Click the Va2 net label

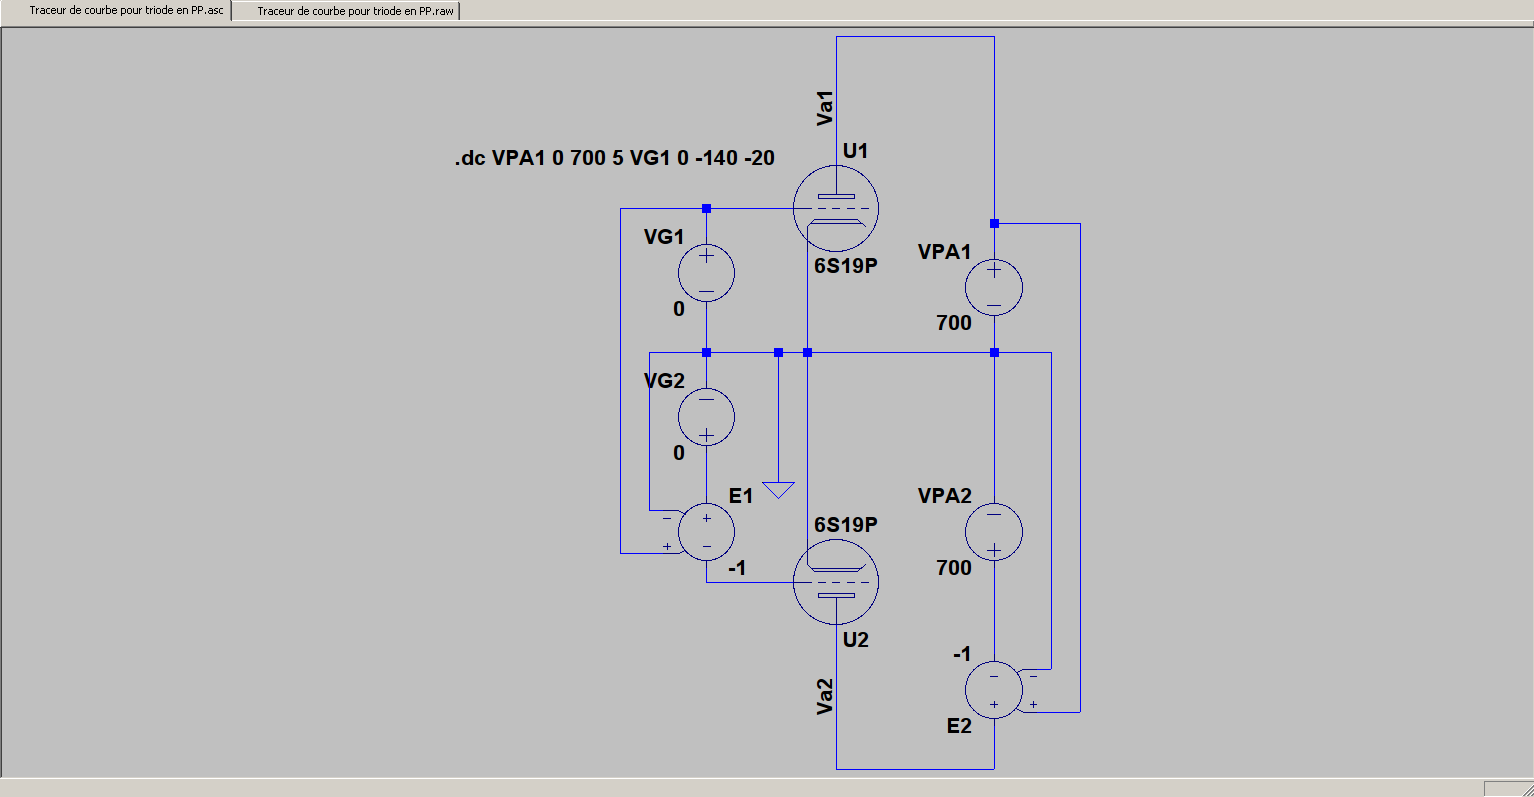click(x=825, y=697)
